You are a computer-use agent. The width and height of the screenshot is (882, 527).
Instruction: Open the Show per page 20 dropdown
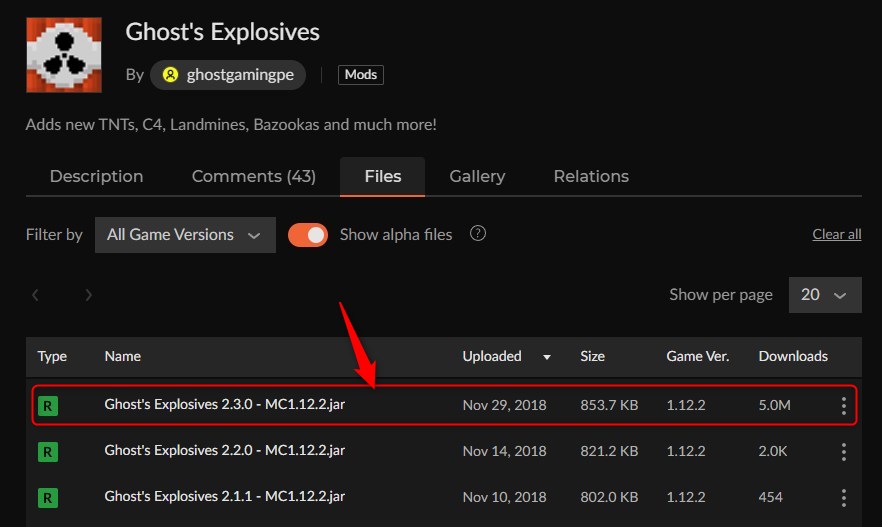(x=825, y=295)
